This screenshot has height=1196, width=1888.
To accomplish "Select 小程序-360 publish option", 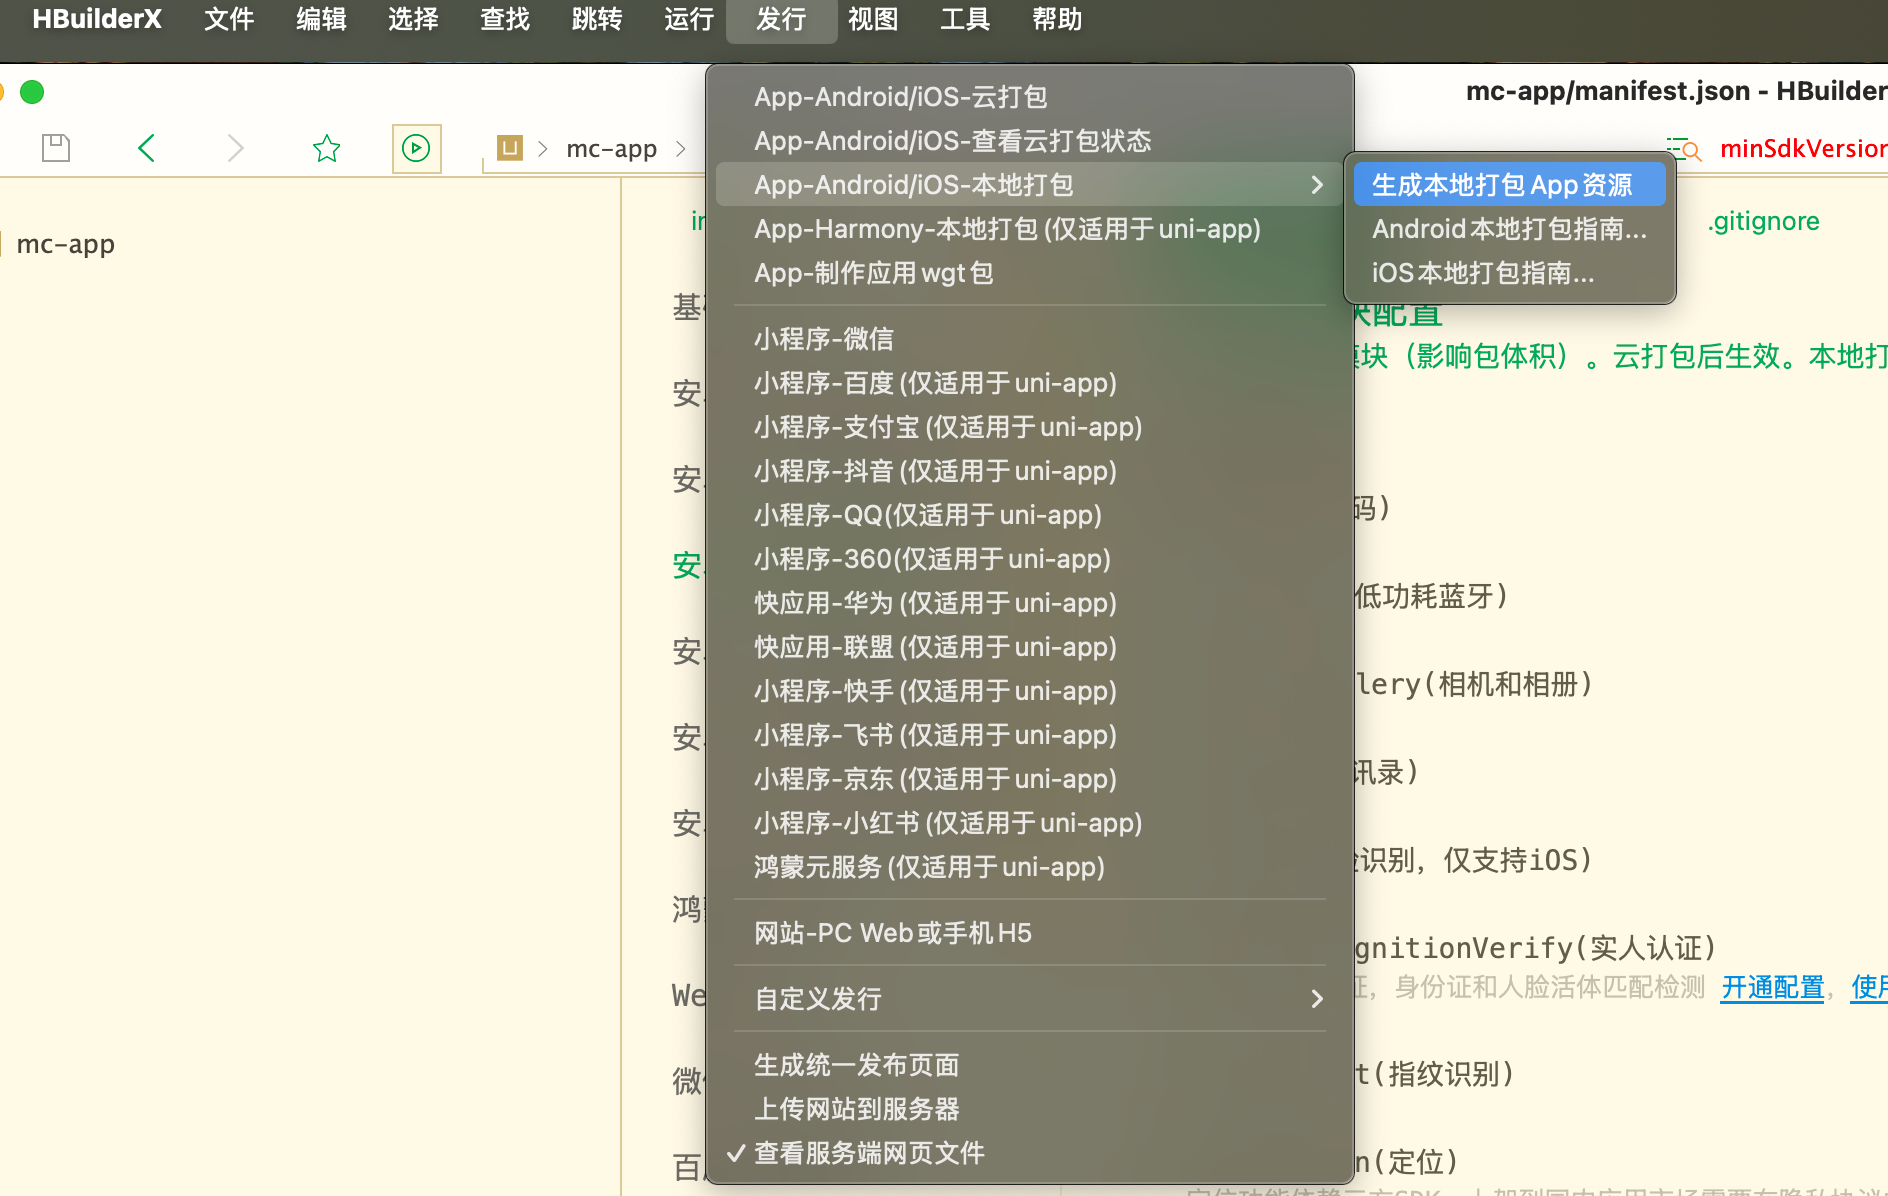I will 1029,559.
